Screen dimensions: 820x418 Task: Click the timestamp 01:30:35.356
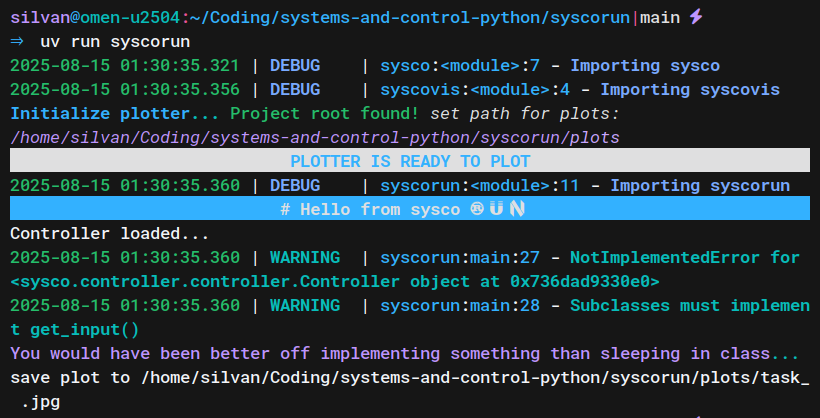point(180,90)
